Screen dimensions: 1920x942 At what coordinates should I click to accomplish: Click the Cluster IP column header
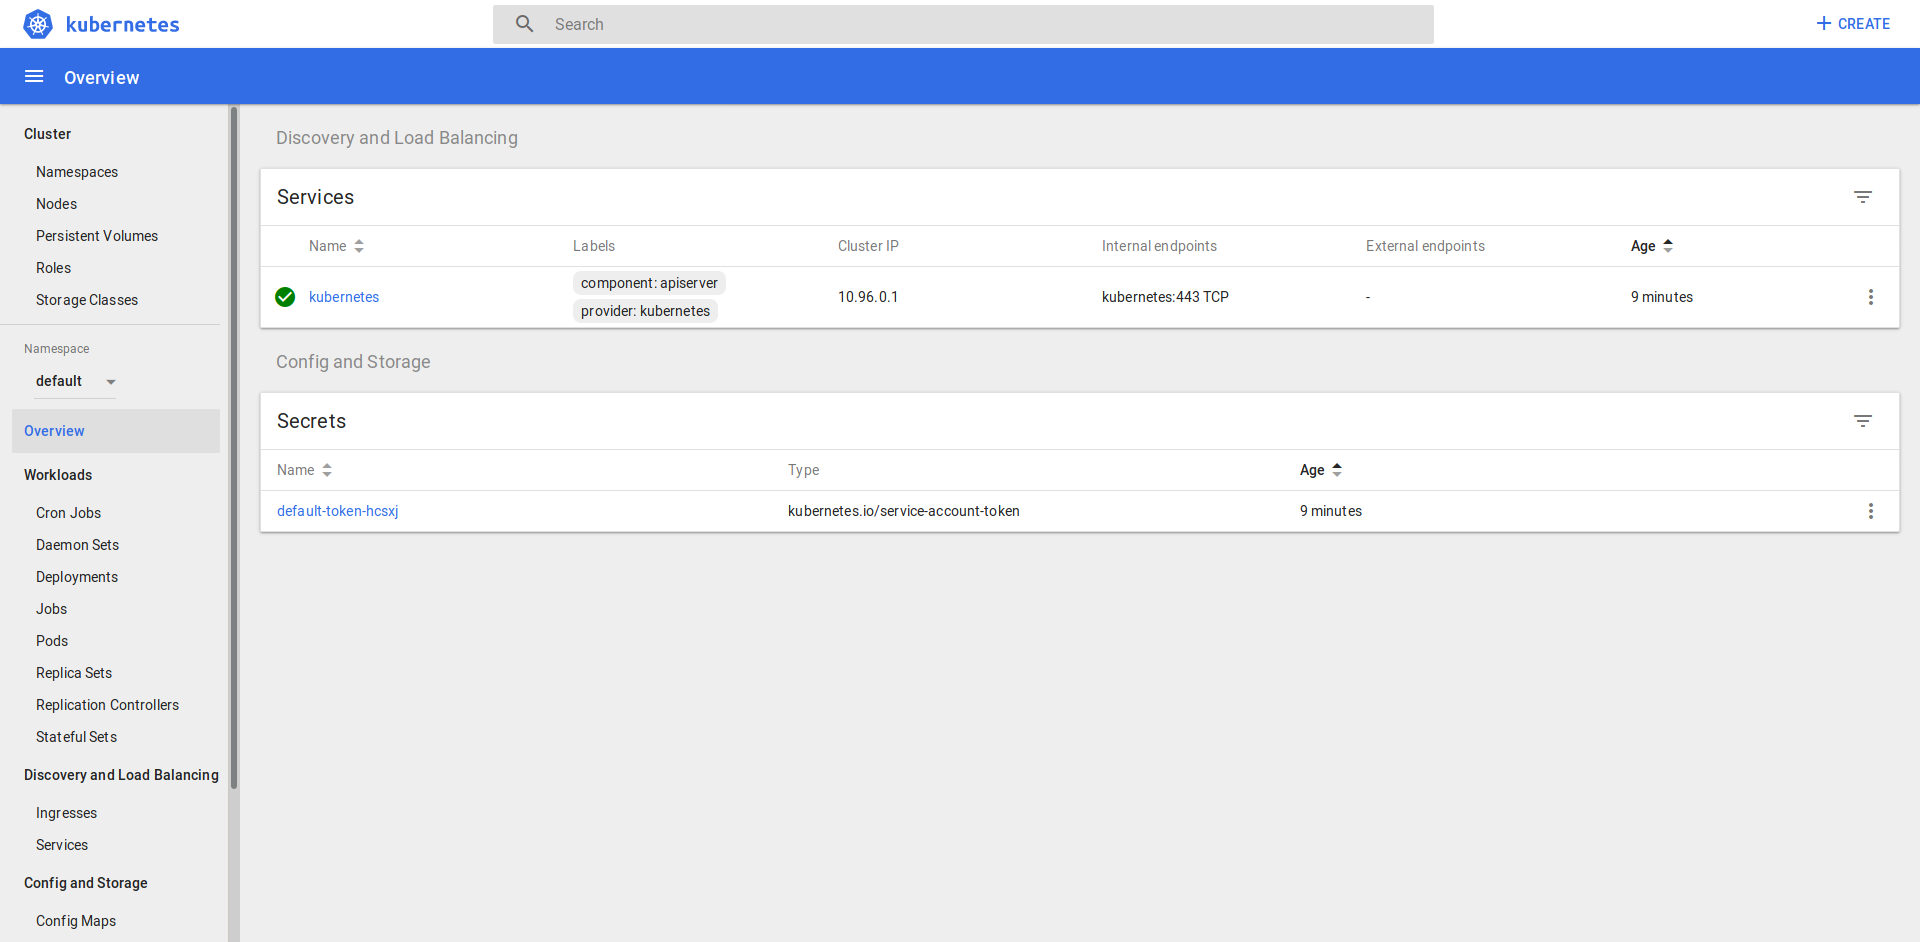(868, 246)
